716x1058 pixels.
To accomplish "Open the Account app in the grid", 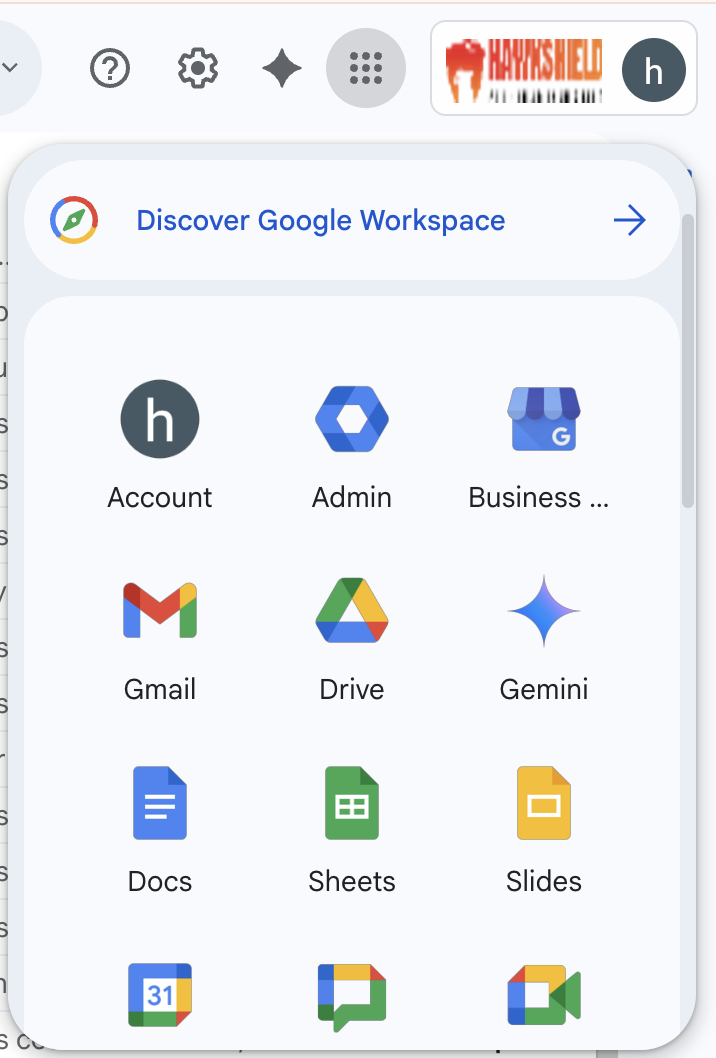I will 160,418.
